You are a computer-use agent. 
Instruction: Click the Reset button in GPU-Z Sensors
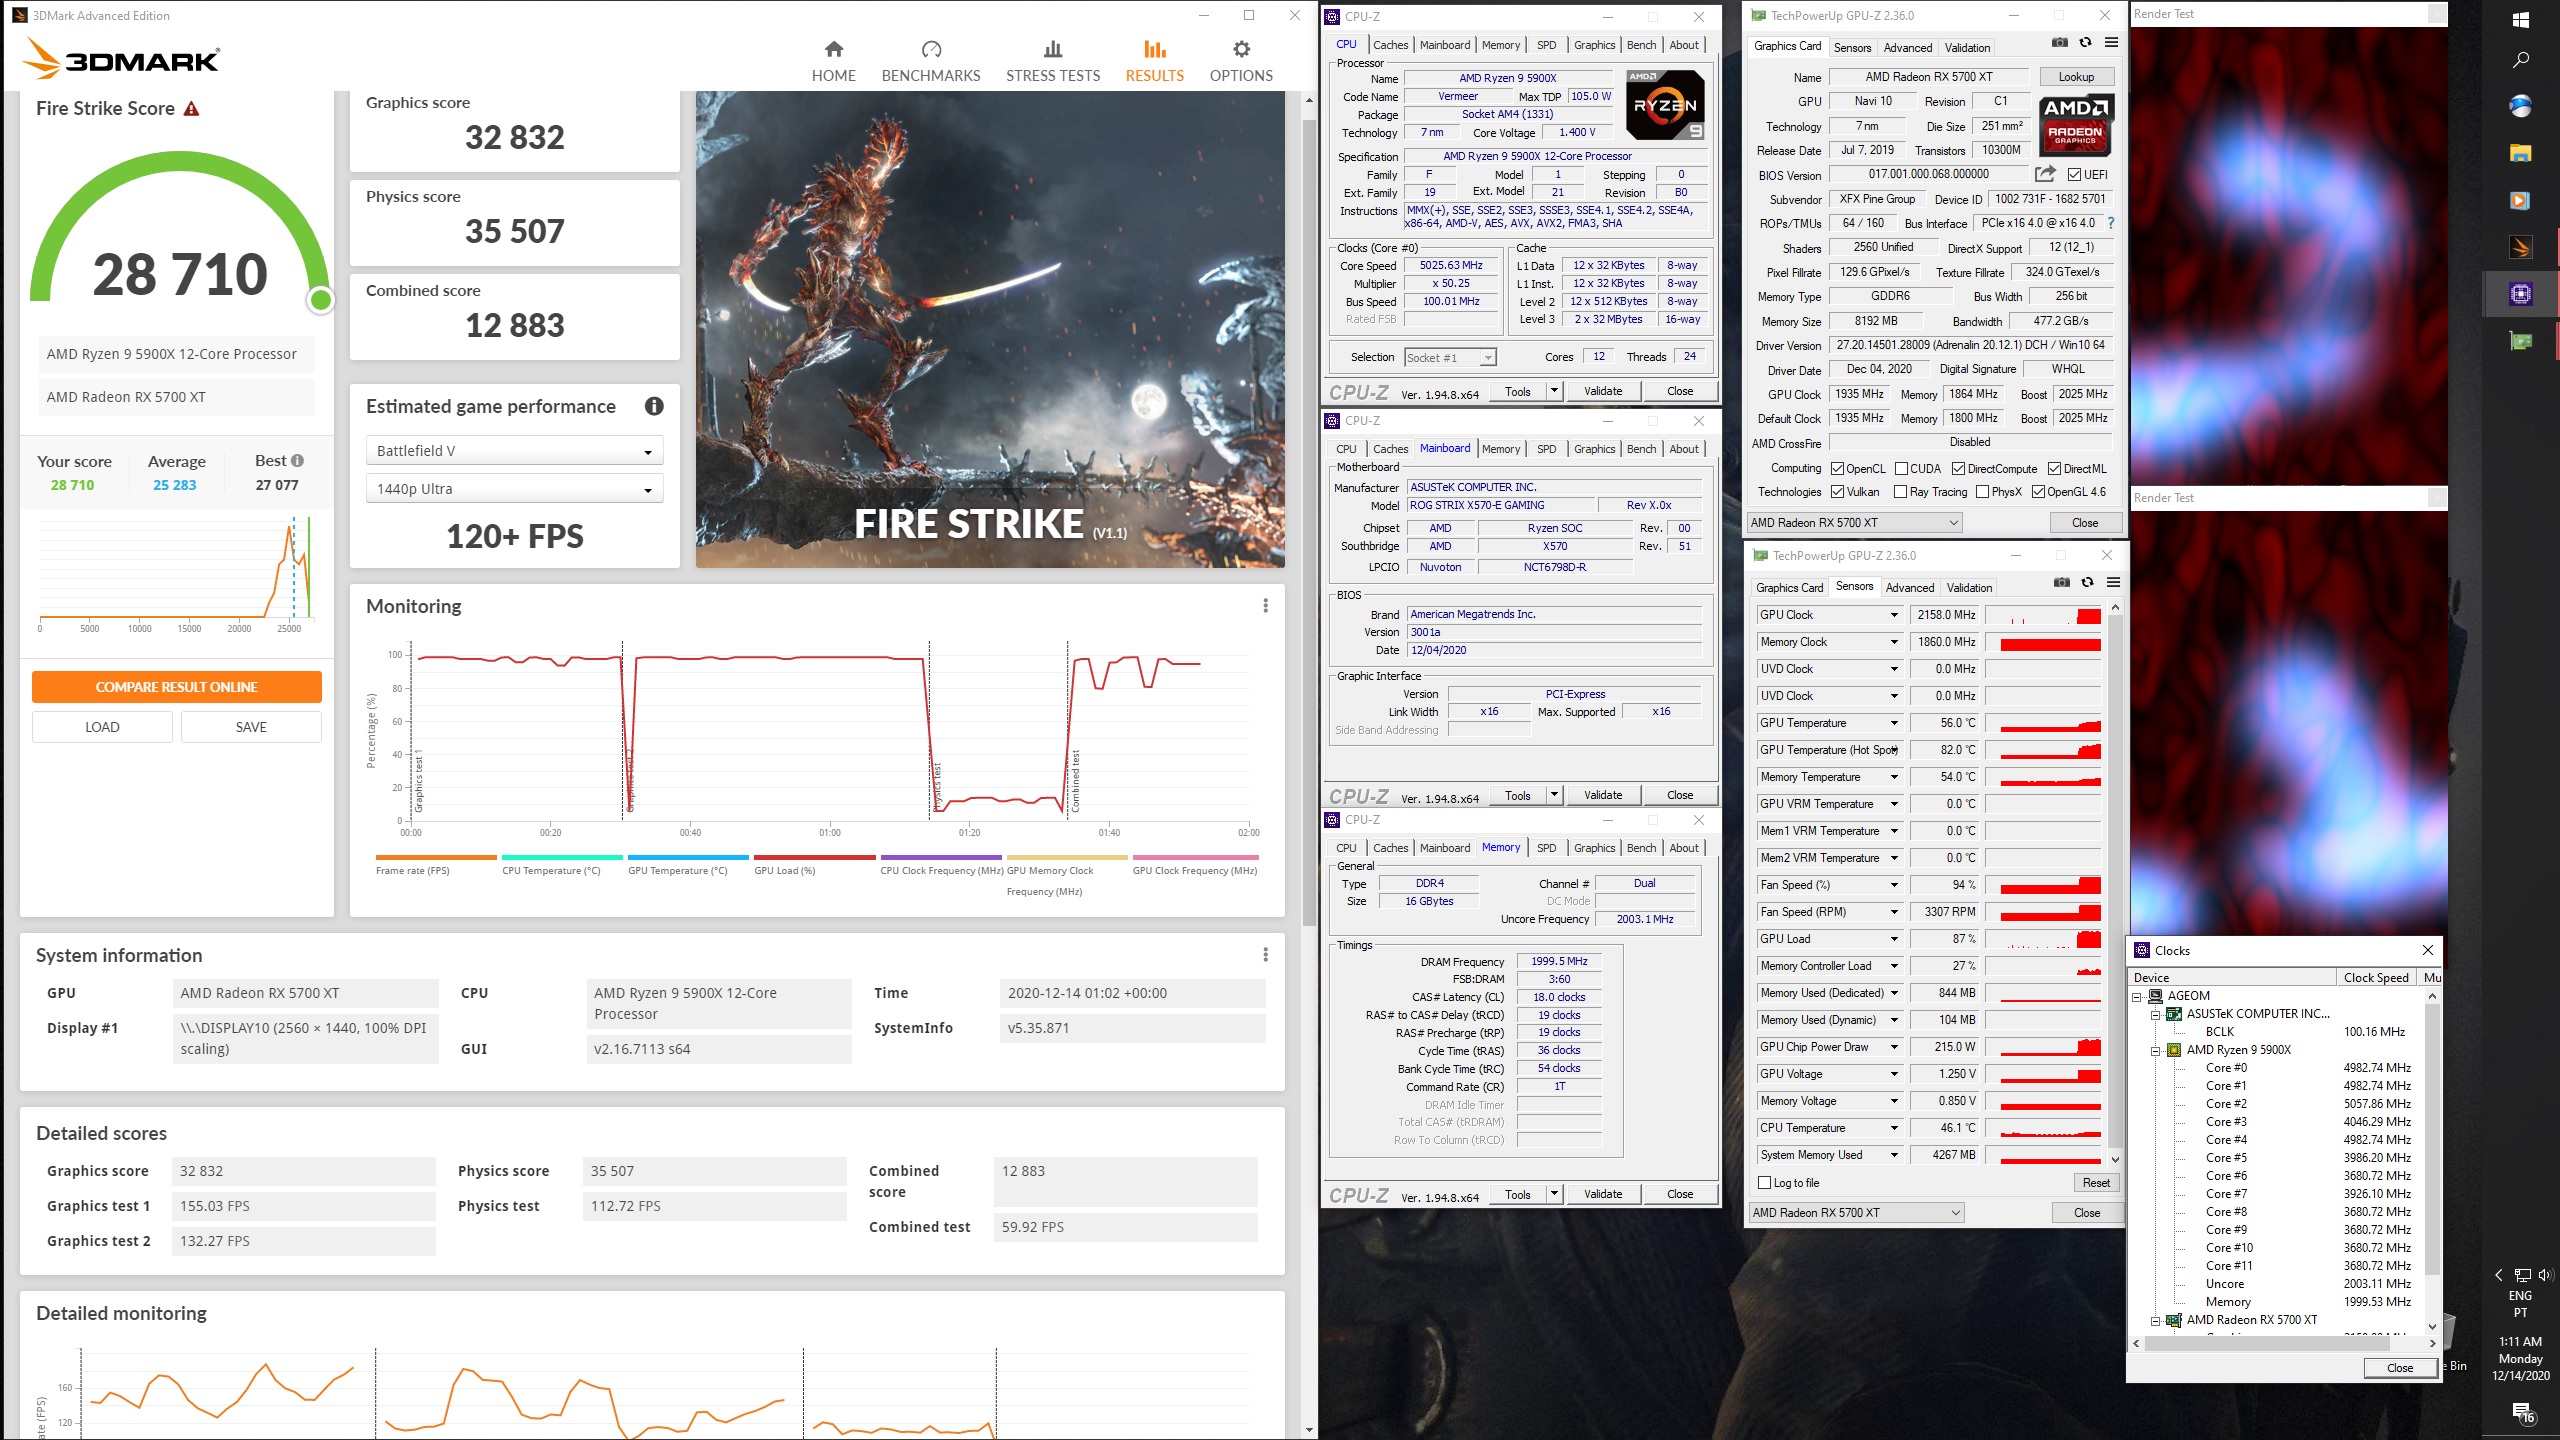[x=2096, y=1183]
